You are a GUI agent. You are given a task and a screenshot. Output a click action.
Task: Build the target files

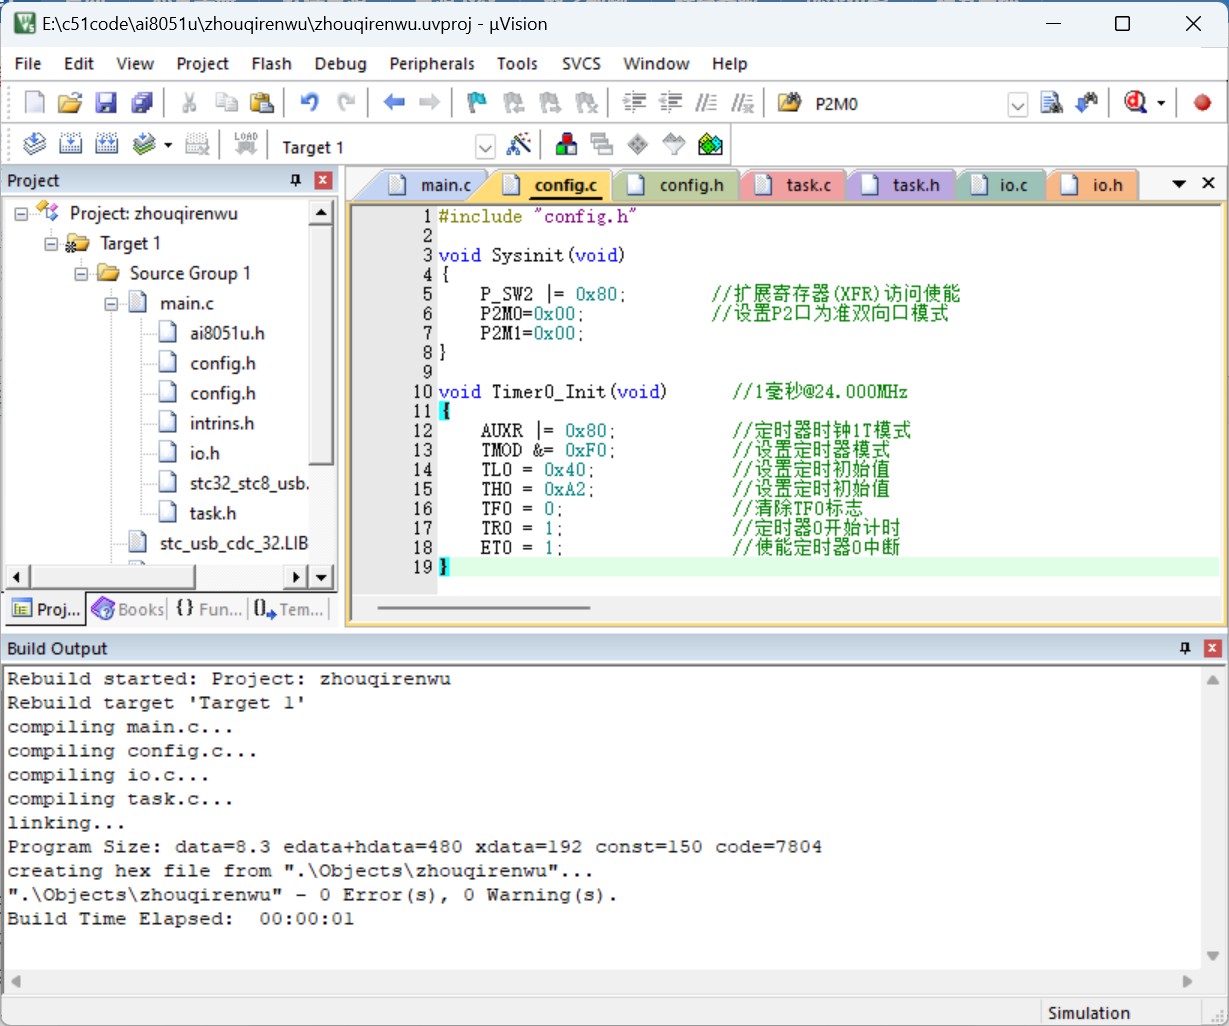coord(71,145)
